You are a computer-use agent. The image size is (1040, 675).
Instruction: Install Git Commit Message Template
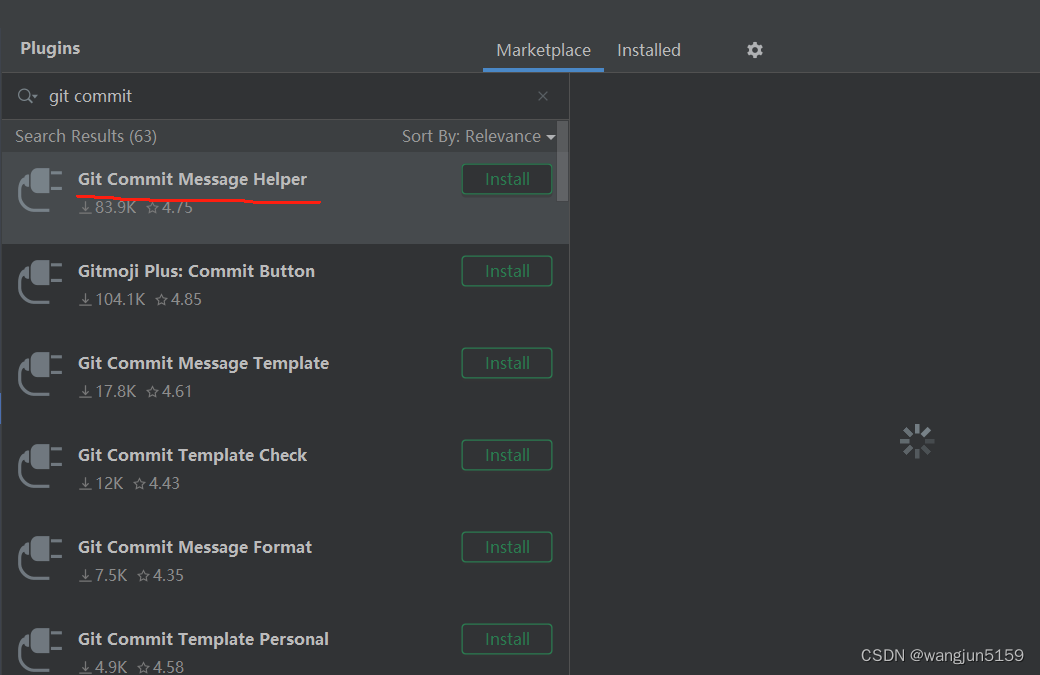(x=507, y=363)
